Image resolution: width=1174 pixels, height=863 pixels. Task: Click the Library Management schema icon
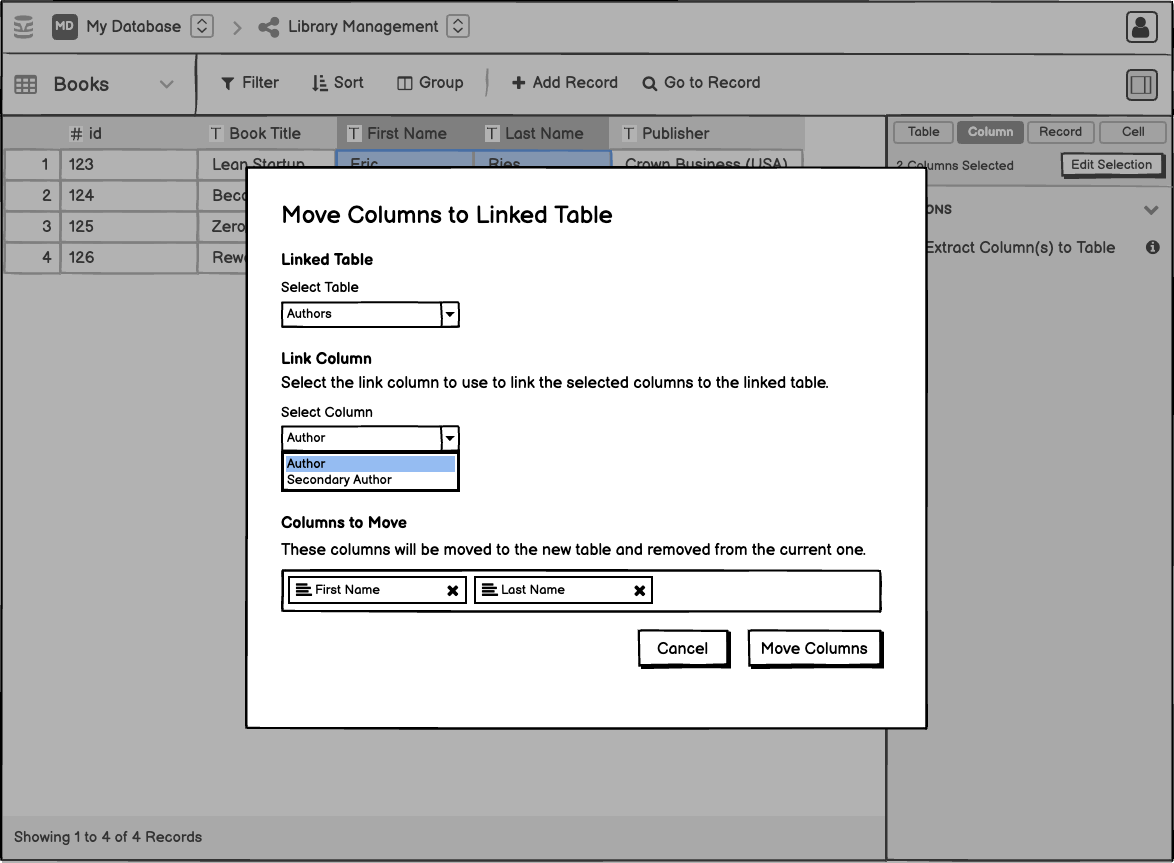268,27
